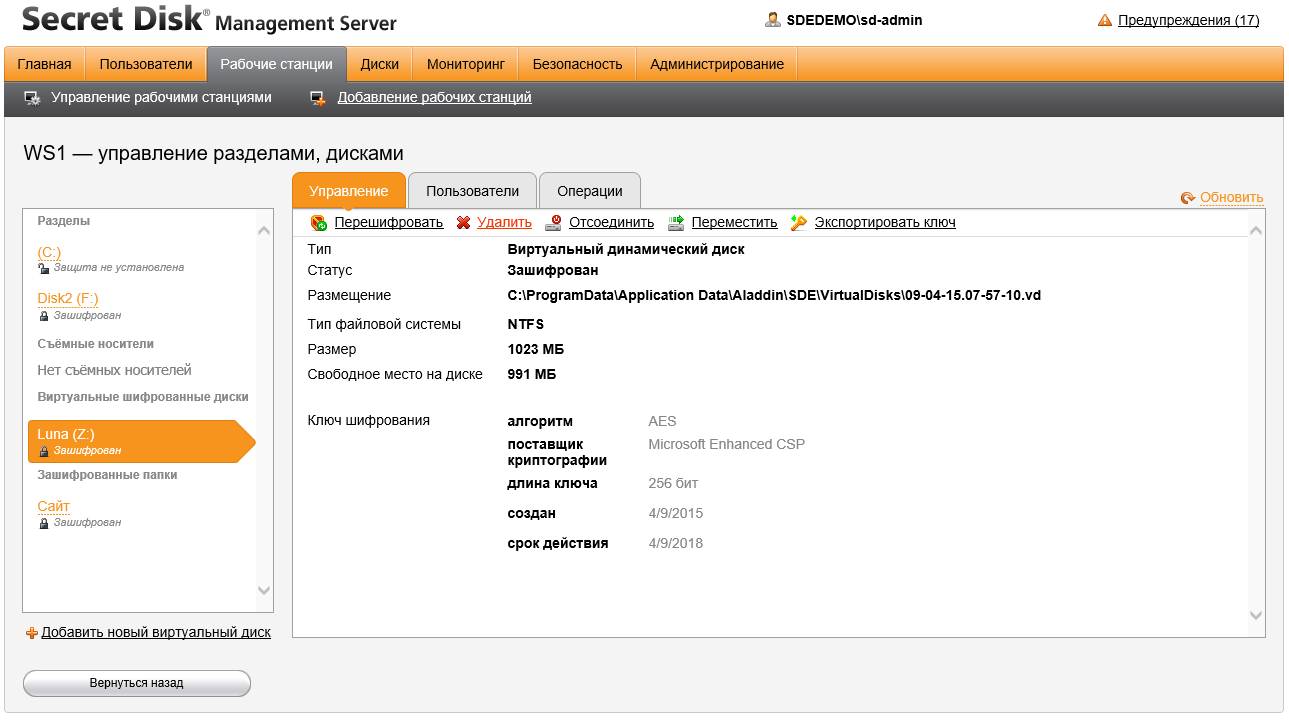The image size is (1289, 720).
Task: Click the 256 бит key length value
Action: coord(674,483)
